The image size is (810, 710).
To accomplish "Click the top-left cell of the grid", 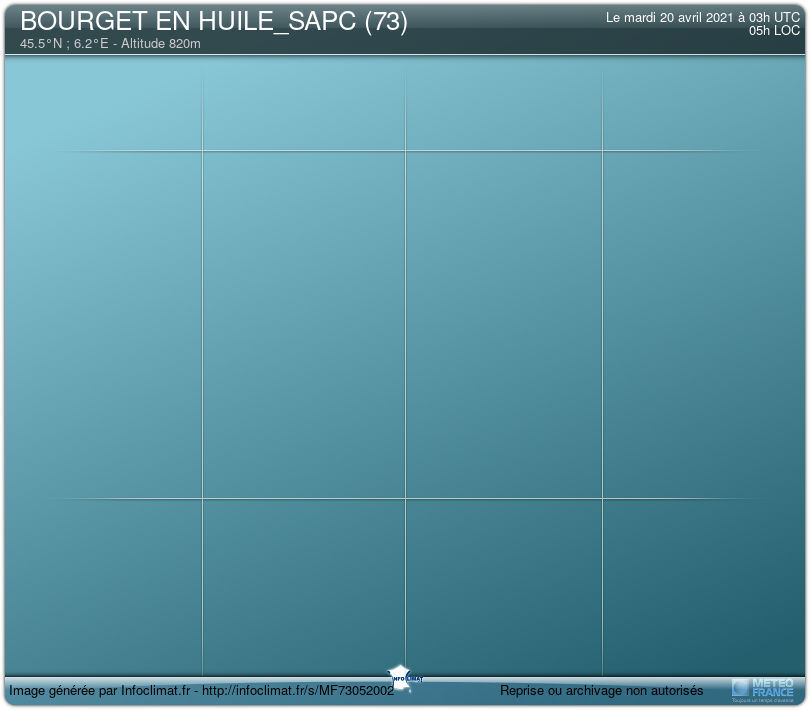I will click(x=104, y=103).
